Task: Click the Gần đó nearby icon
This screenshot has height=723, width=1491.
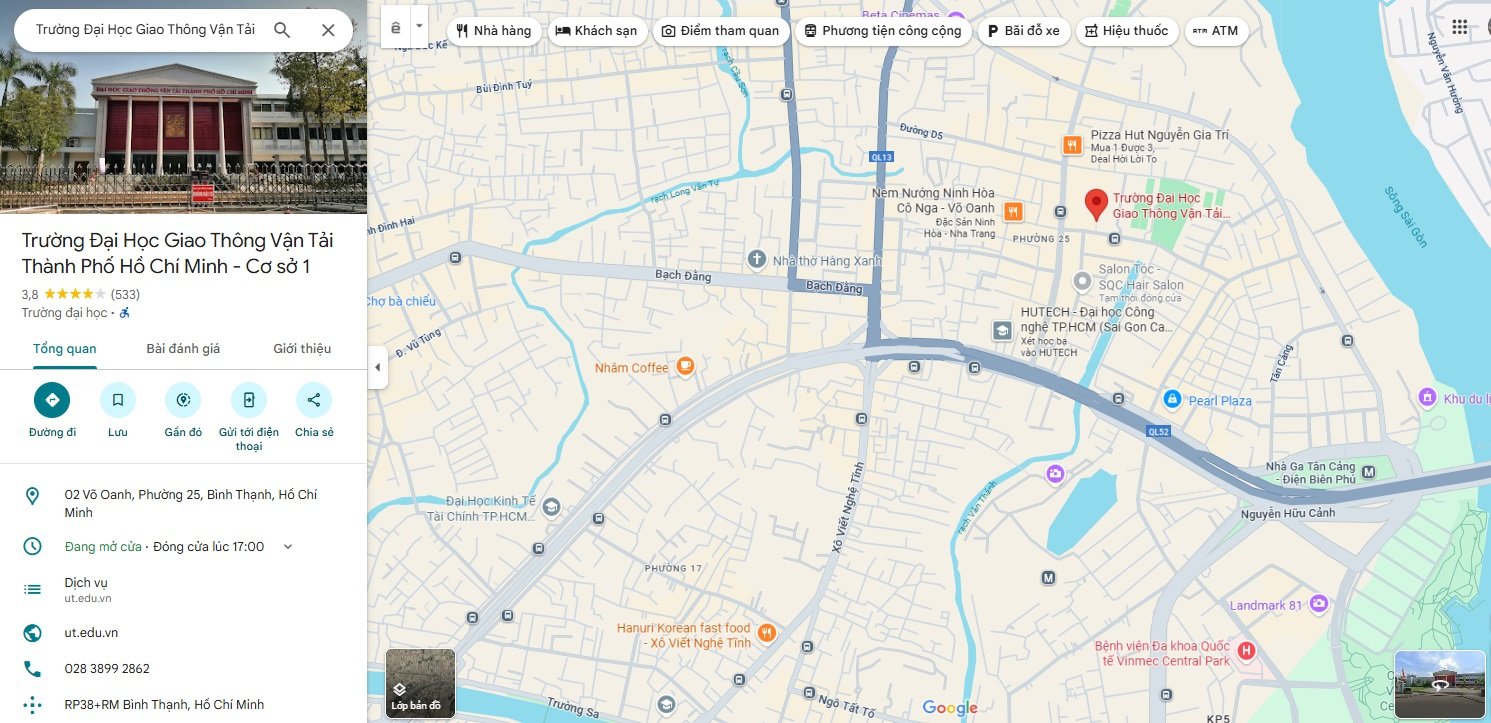Action: coord(183,400)
